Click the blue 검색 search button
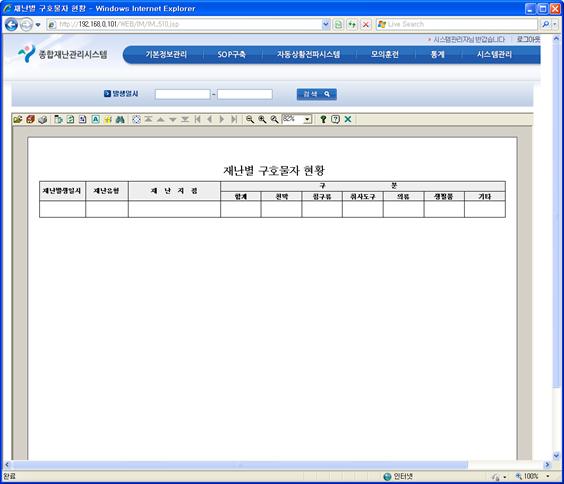The width and height of the screenshot is (564, 484). 317,94
